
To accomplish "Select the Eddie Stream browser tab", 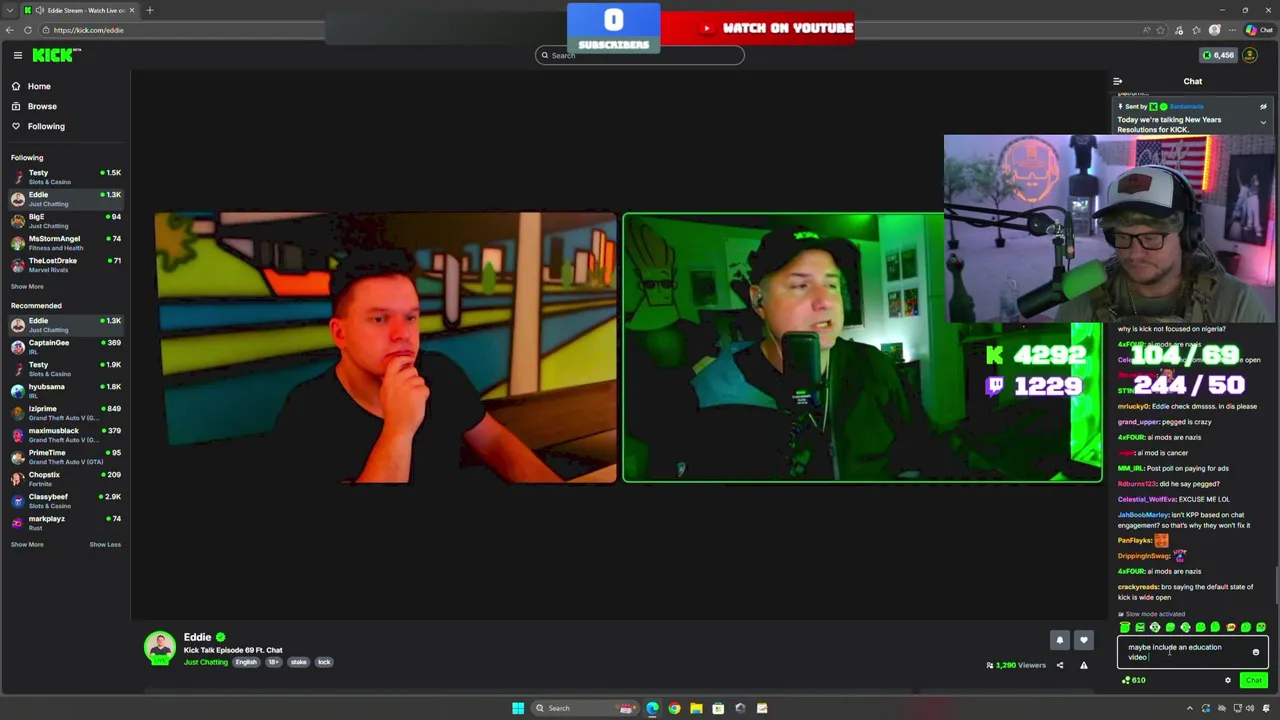I will (x=80, y=10).
